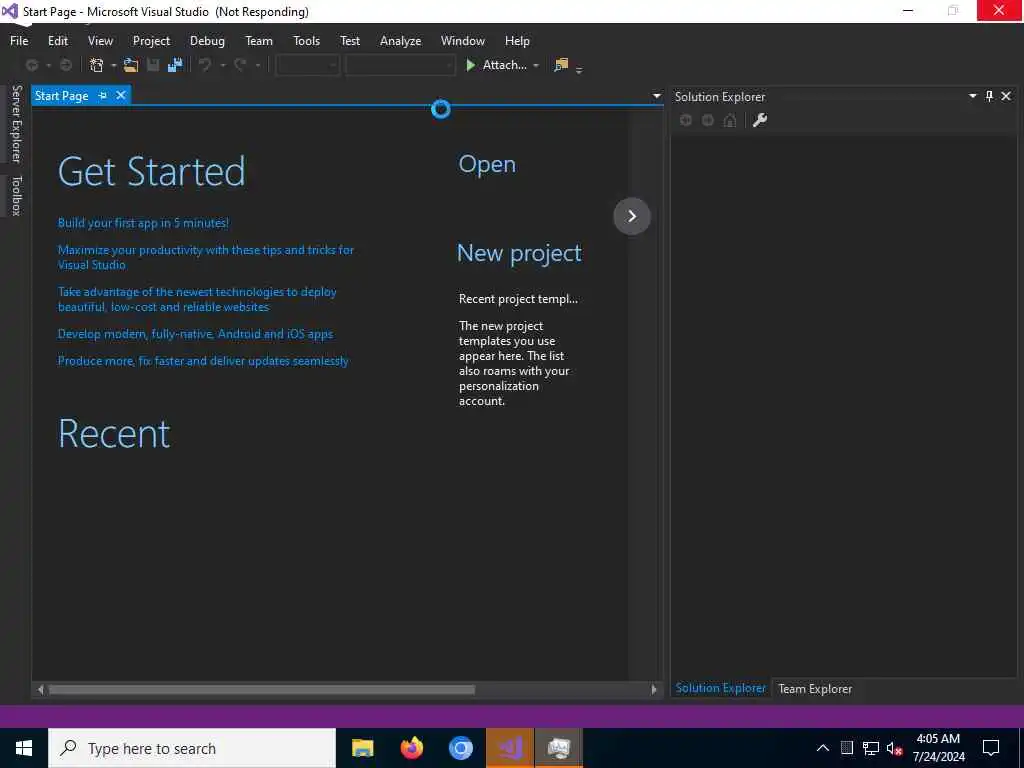Click the single-disk Save icon in toolbar
The width and height of the screenshot is (1024, 768).
[x=153, y=65]
